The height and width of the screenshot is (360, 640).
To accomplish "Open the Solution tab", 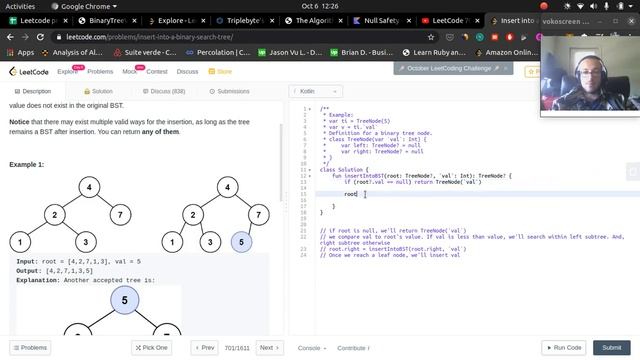I will click(98, 91).
